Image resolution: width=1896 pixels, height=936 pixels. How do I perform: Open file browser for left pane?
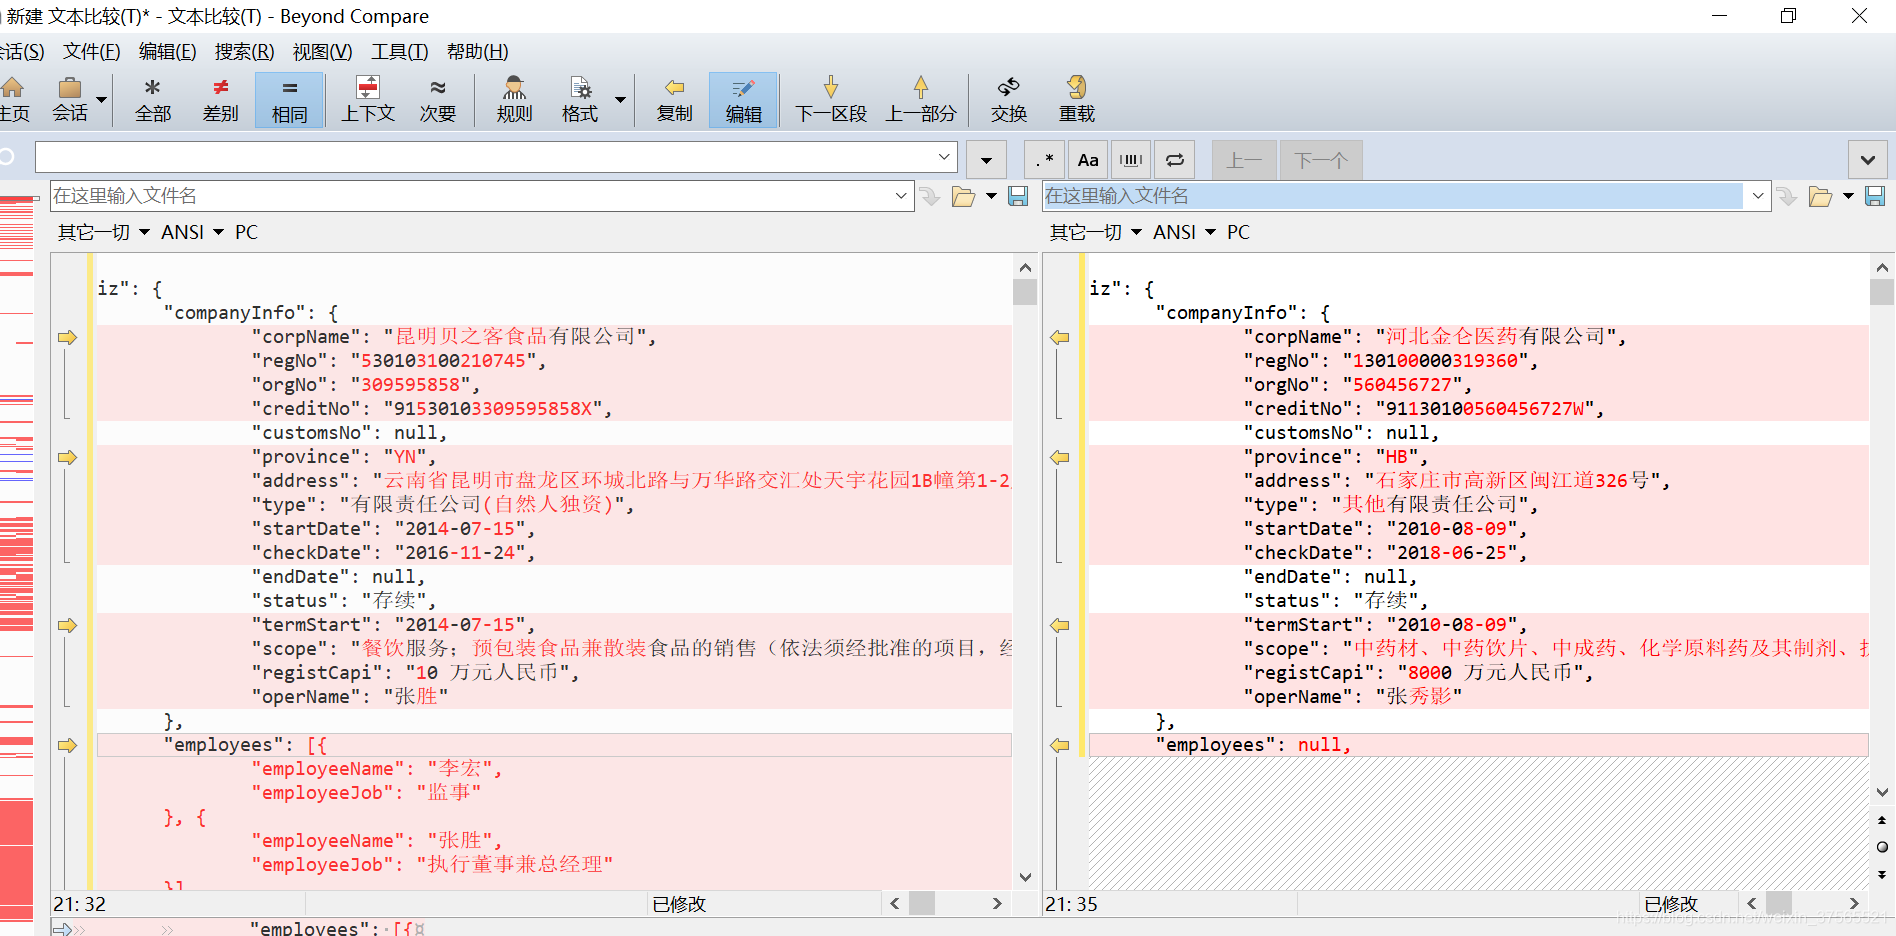(x=963, y=196)
